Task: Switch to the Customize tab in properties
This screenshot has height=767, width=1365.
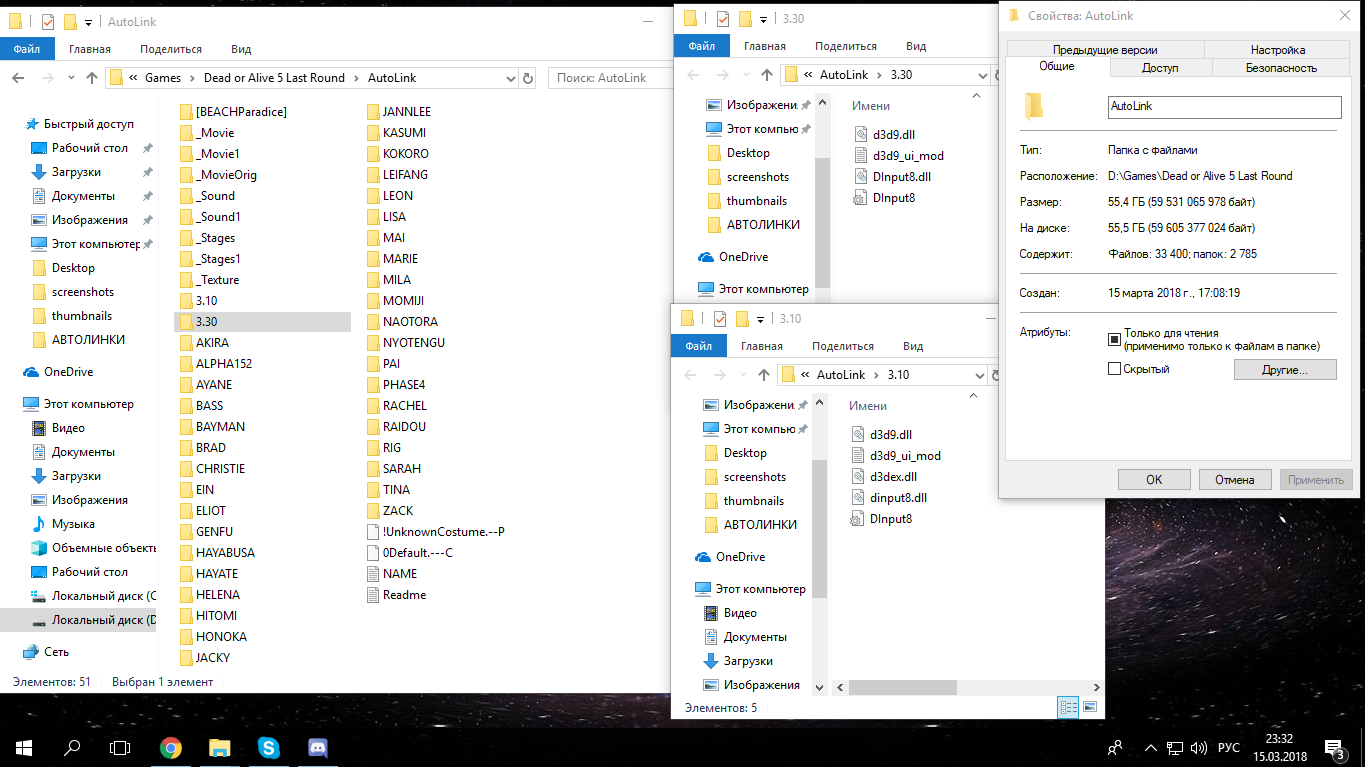Action: click(1277, 50)
